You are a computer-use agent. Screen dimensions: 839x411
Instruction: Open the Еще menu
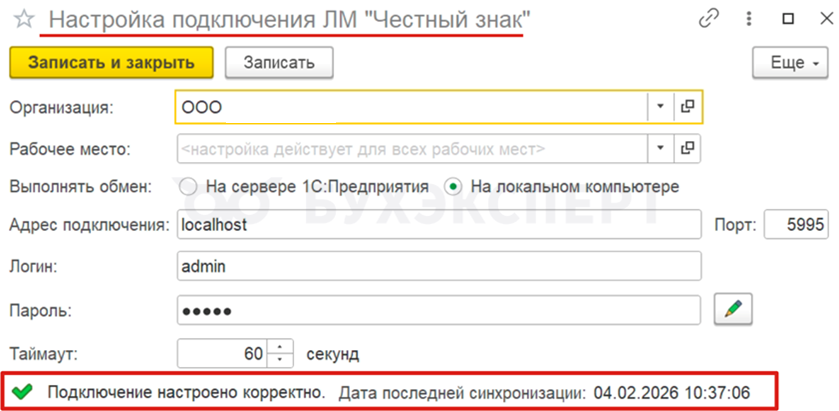(793, 63)
